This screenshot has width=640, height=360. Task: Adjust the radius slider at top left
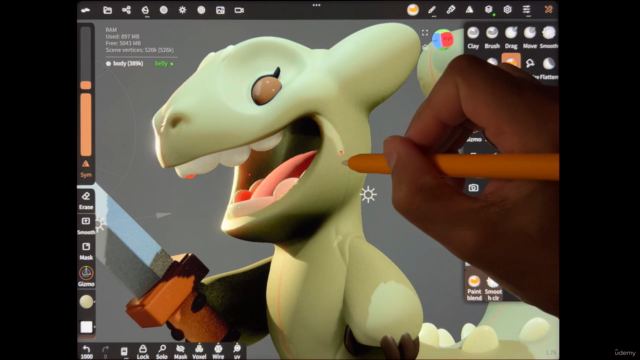[x=86, y=58]
